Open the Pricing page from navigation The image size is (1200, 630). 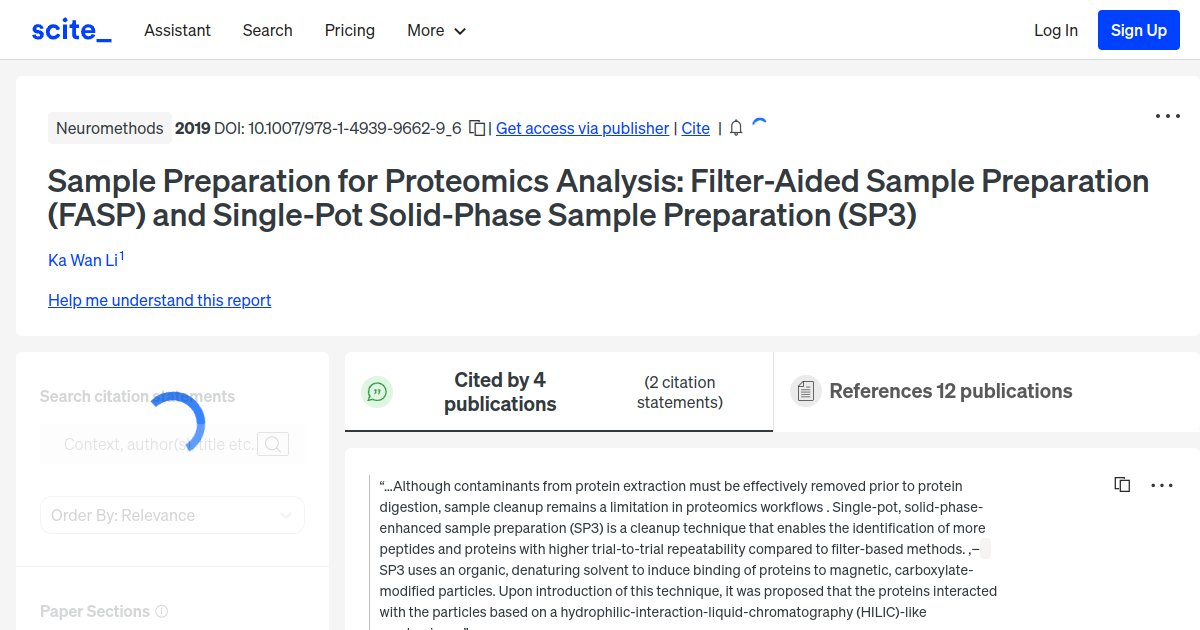pos(349,30)
